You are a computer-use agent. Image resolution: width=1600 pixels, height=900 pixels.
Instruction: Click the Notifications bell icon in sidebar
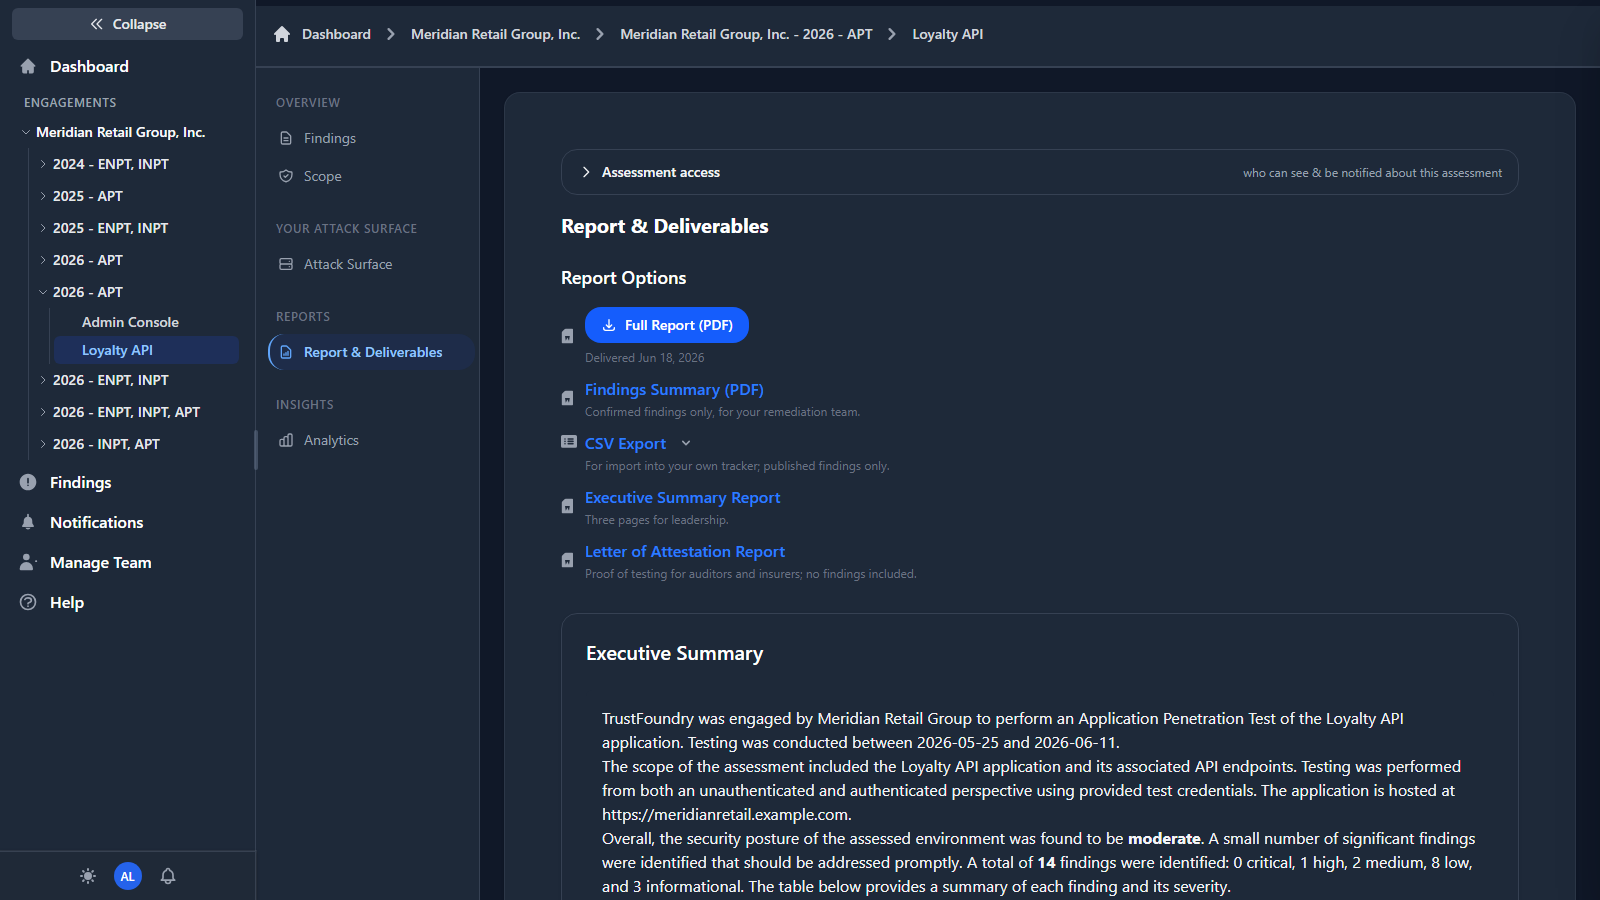28,522
